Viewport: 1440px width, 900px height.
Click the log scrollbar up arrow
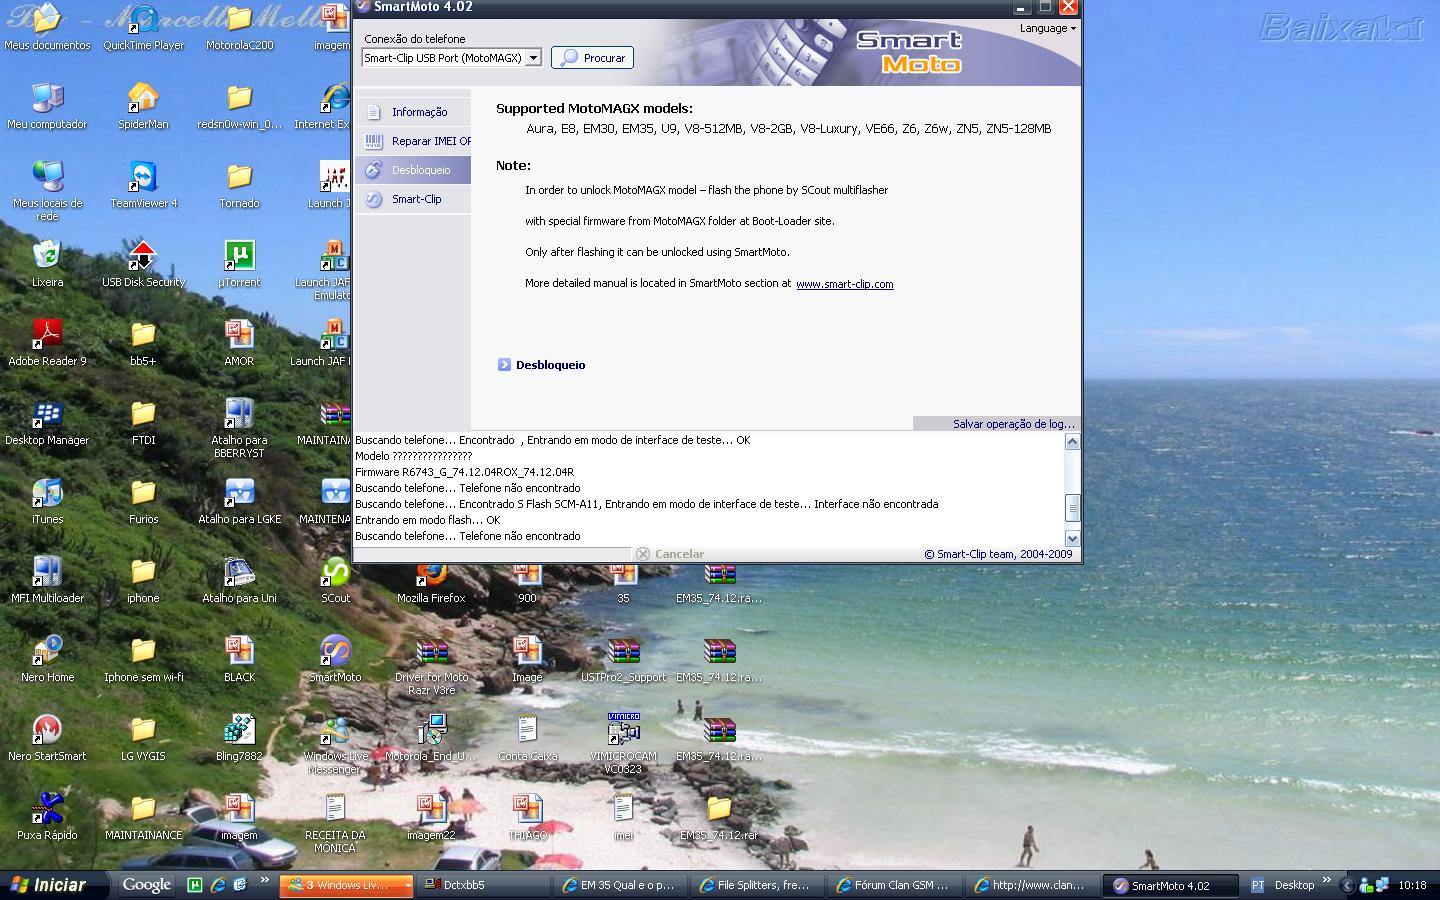[x=1072, y=441]
